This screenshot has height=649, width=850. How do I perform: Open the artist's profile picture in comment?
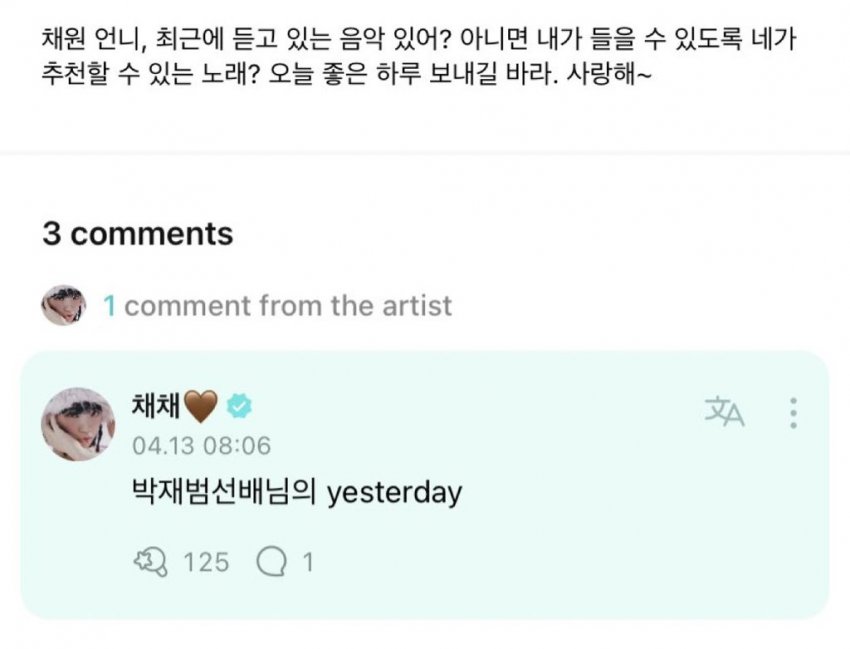[x=77, y=424]
